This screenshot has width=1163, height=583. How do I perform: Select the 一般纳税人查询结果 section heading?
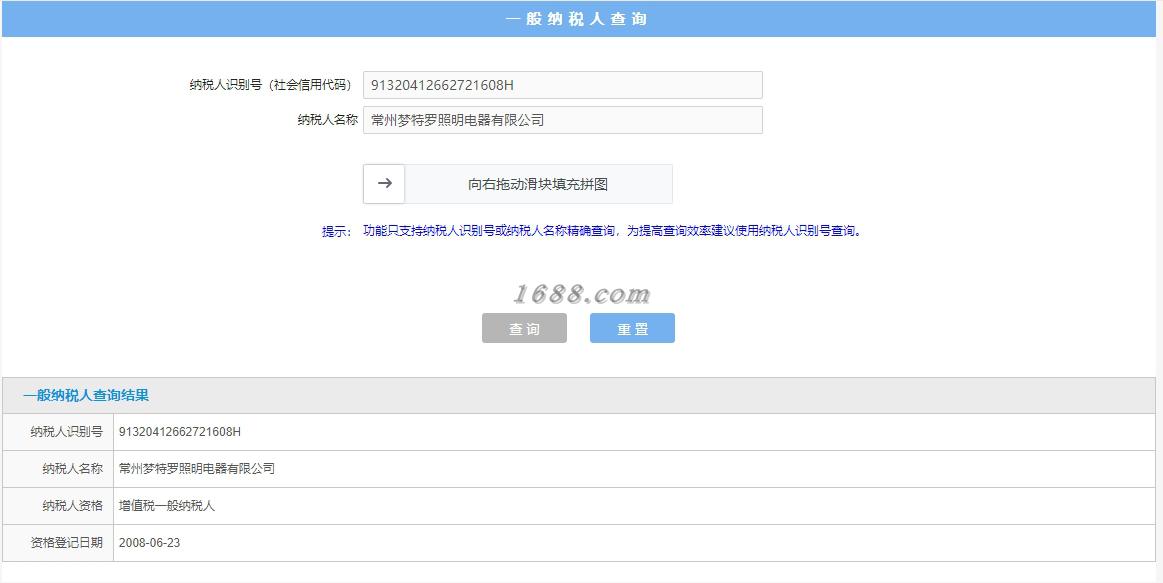tap(86, 395)
